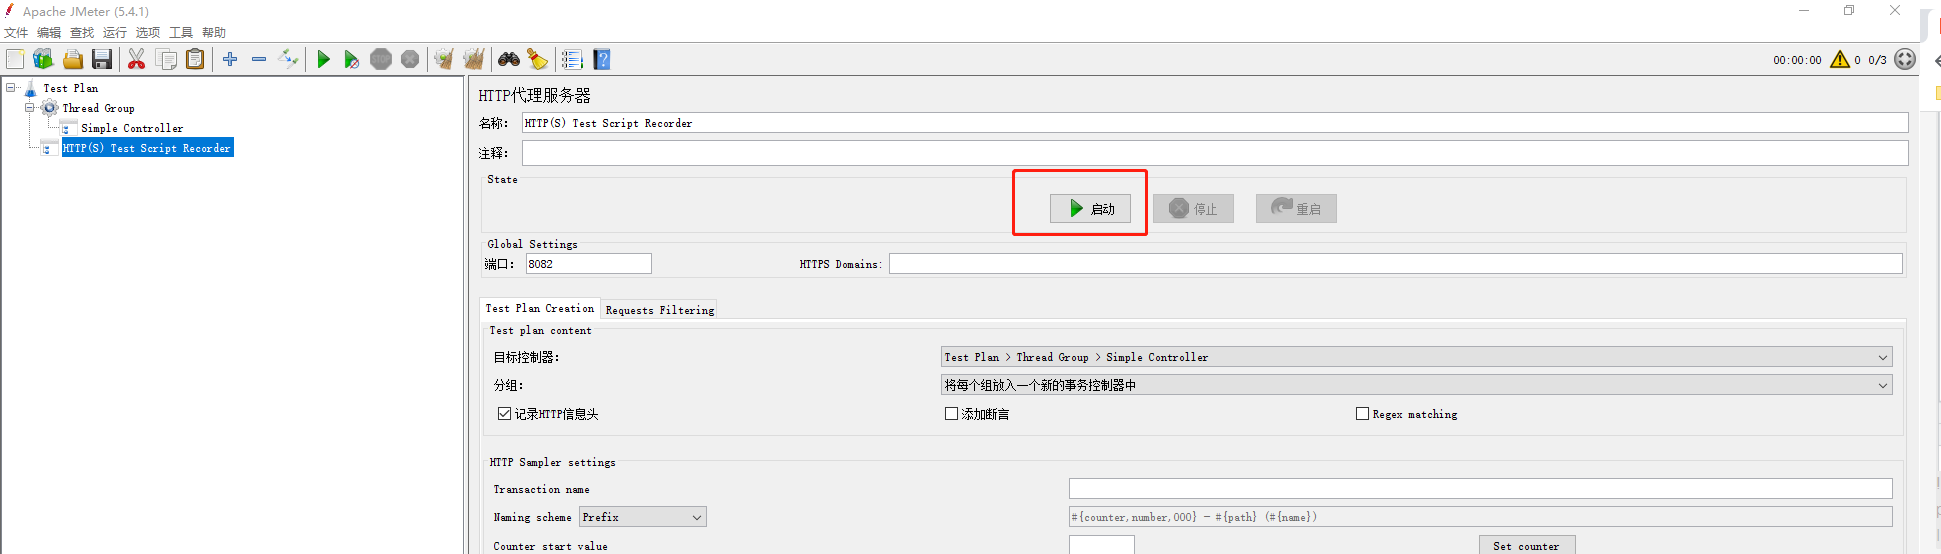Viewport: 1941px width, 554px height.
Task: Collapse the Test Plan tree node
Action: pos(11,88)
